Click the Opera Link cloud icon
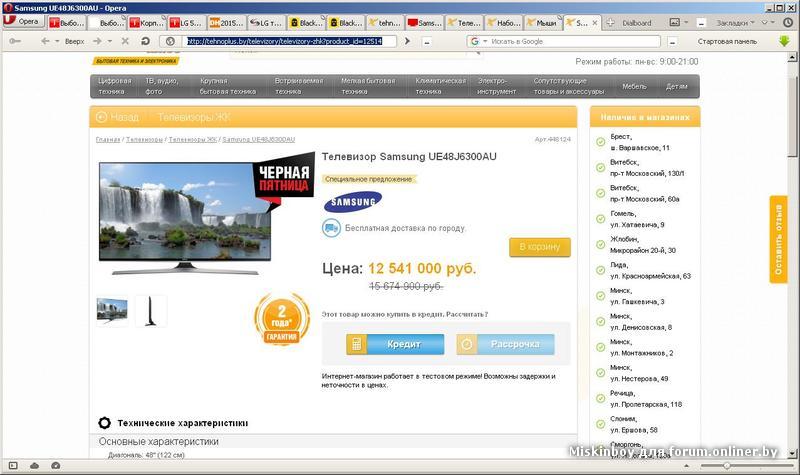The image size is (800, 475). point(35,465)
